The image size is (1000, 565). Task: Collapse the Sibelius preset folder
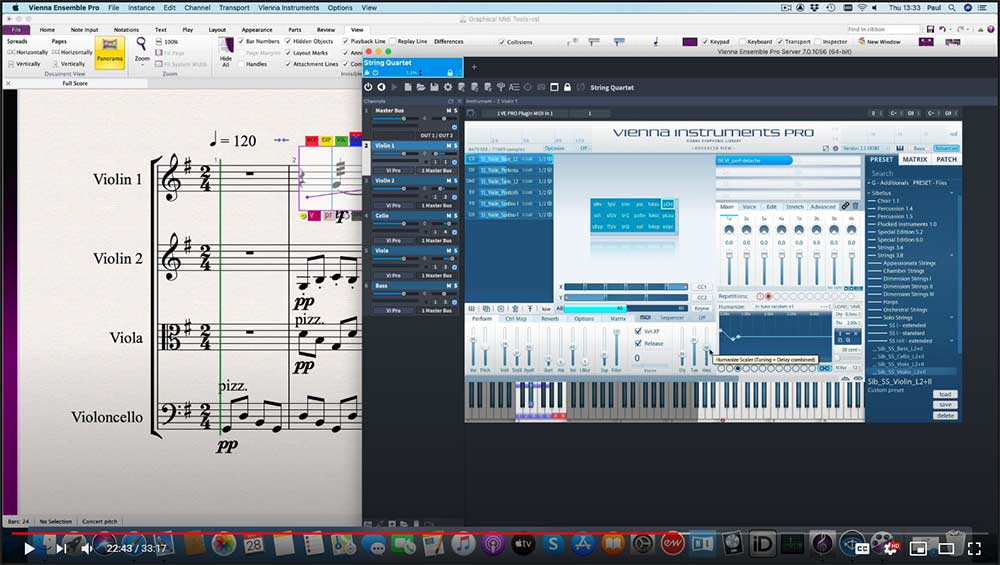point(952,193)
